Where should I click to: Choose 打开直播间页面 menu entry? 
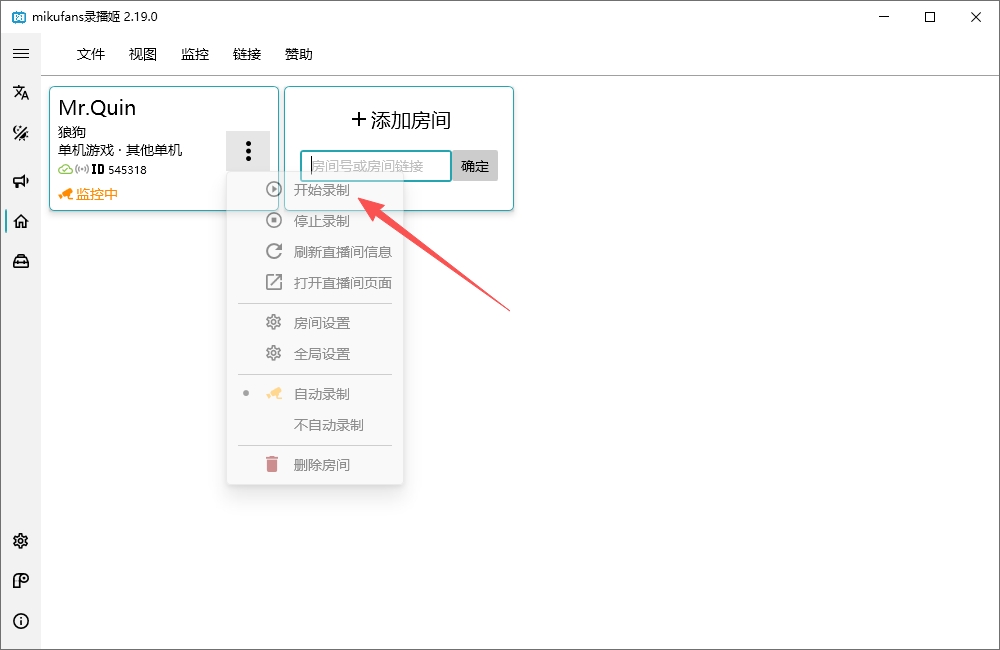tap(315, 283)
